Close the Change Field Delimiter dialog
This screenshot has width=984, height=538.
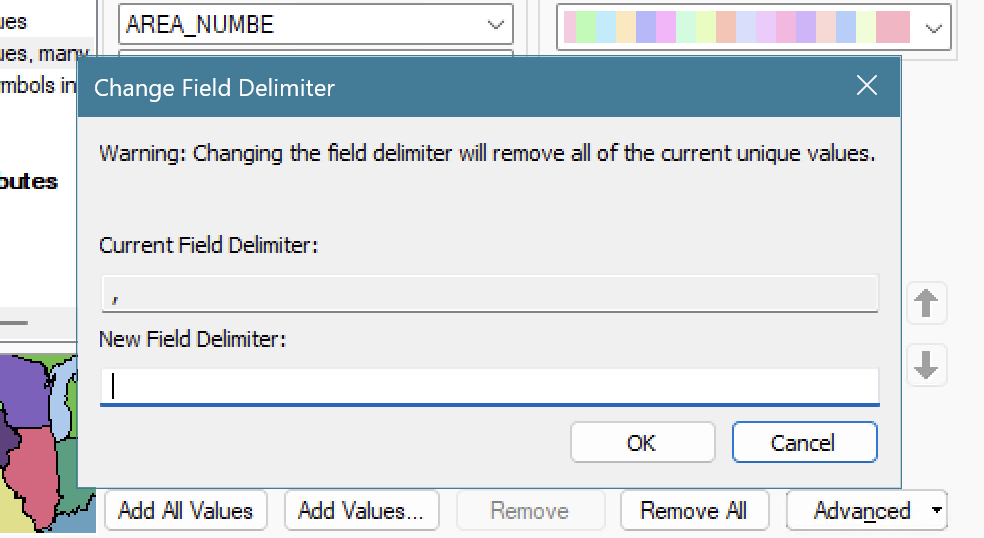click(867, 87)
